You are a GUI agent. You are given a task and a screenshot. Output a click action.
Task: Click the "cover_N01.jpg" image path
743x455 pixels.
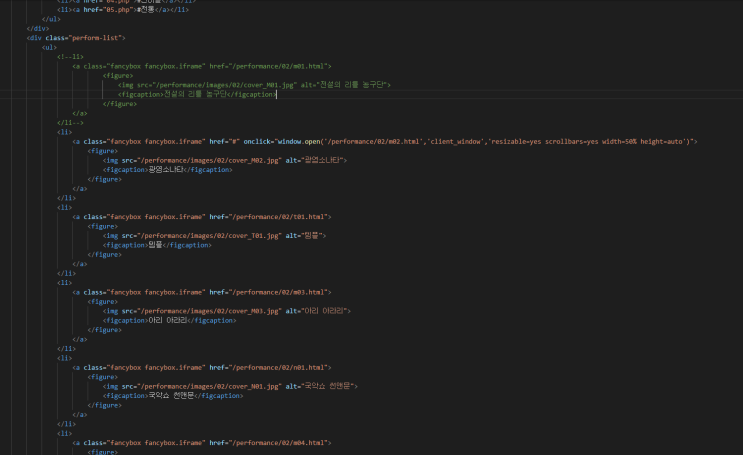coord(255,387)
